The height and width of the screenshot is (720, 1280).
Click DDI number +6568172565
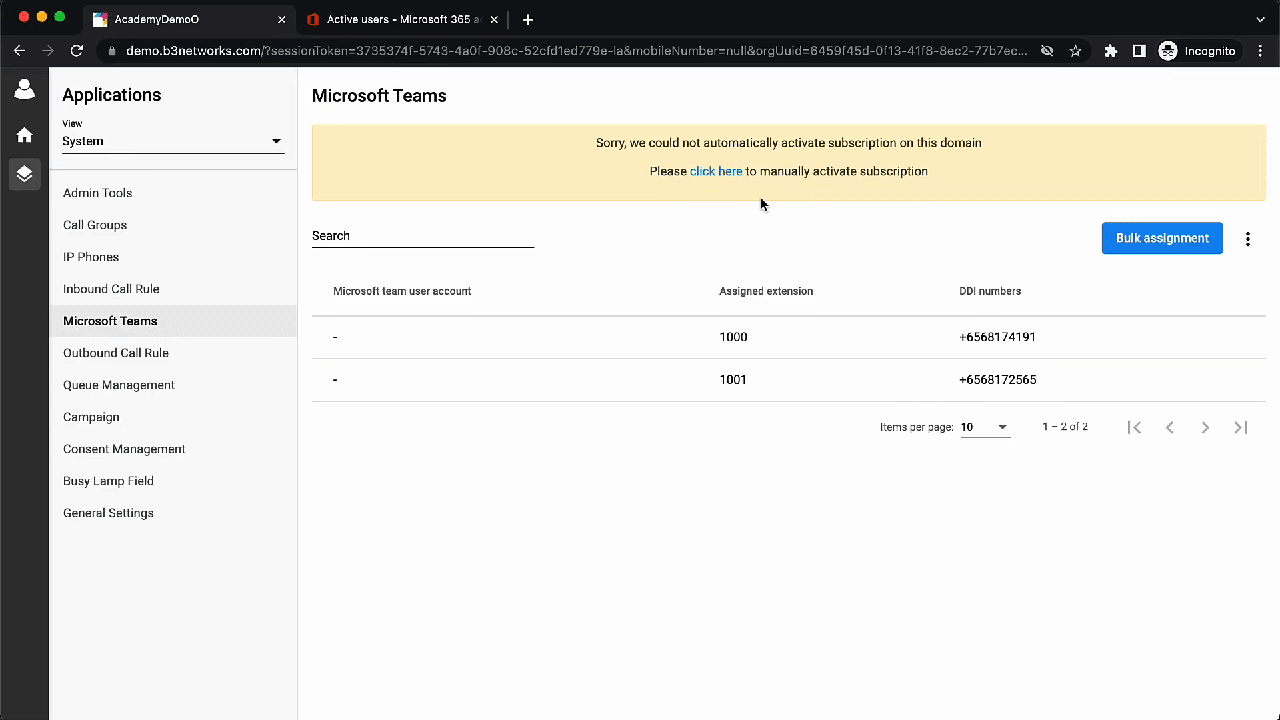997,380
